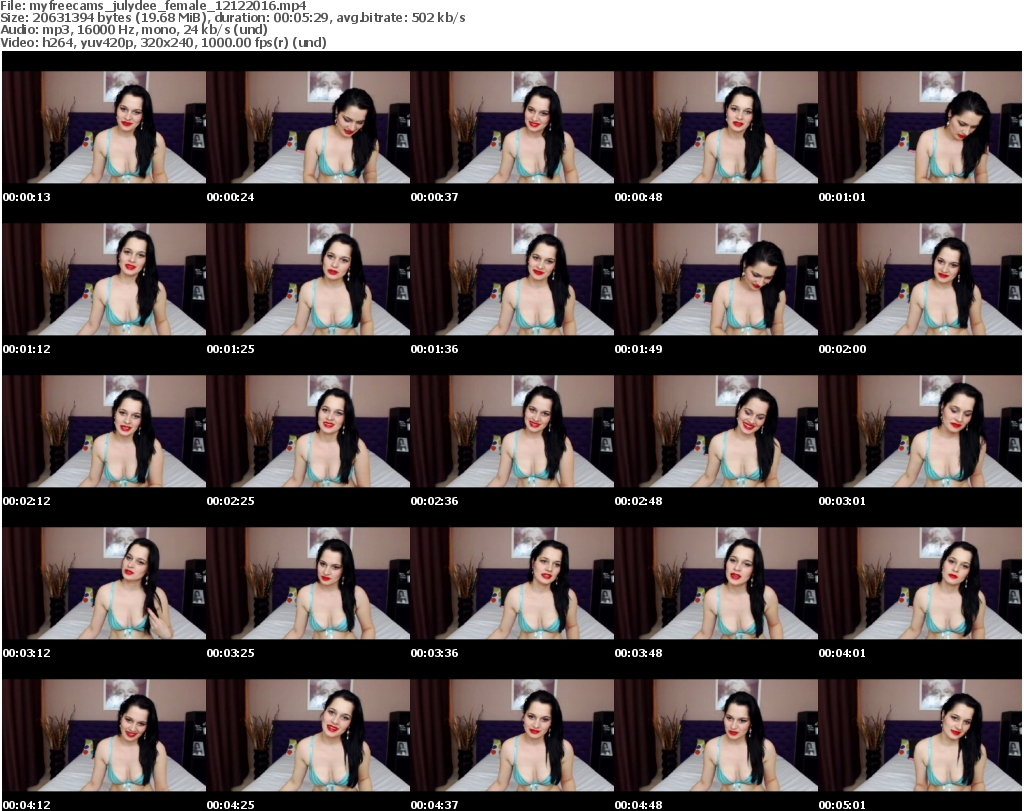Click the timestamp text 00:01:49
The width and height of the screenshot is (1024, 811).
click(x=638, y=349)
